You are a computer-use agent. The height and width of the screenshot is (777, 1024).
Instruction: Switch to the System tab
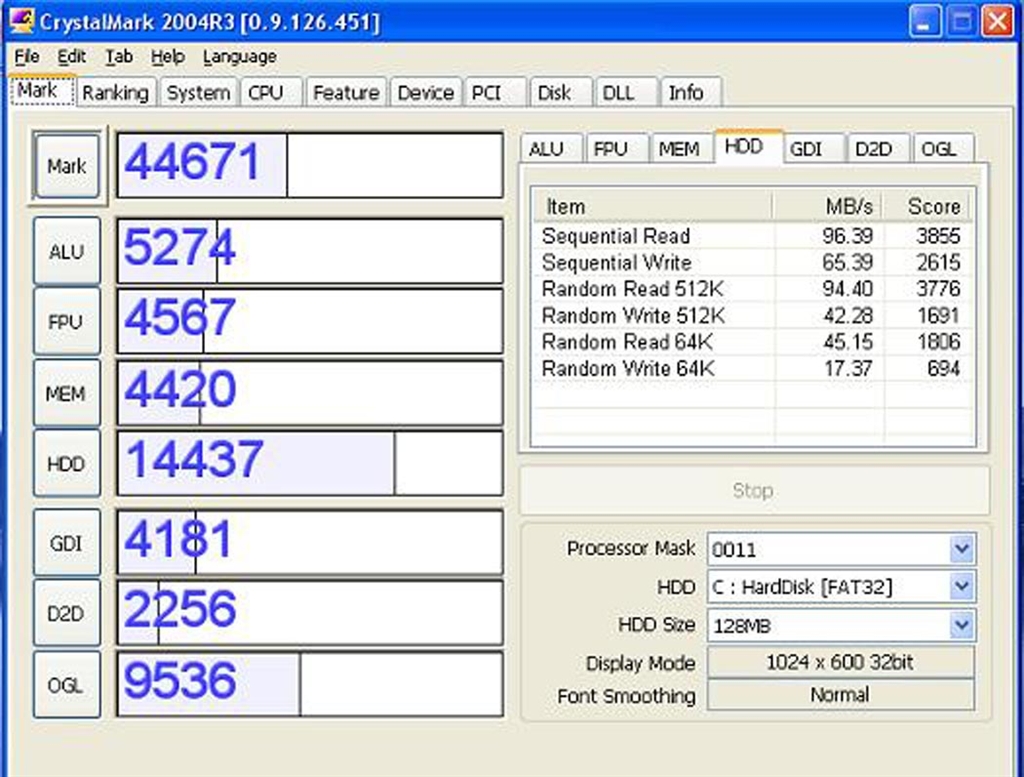point(199,93)
